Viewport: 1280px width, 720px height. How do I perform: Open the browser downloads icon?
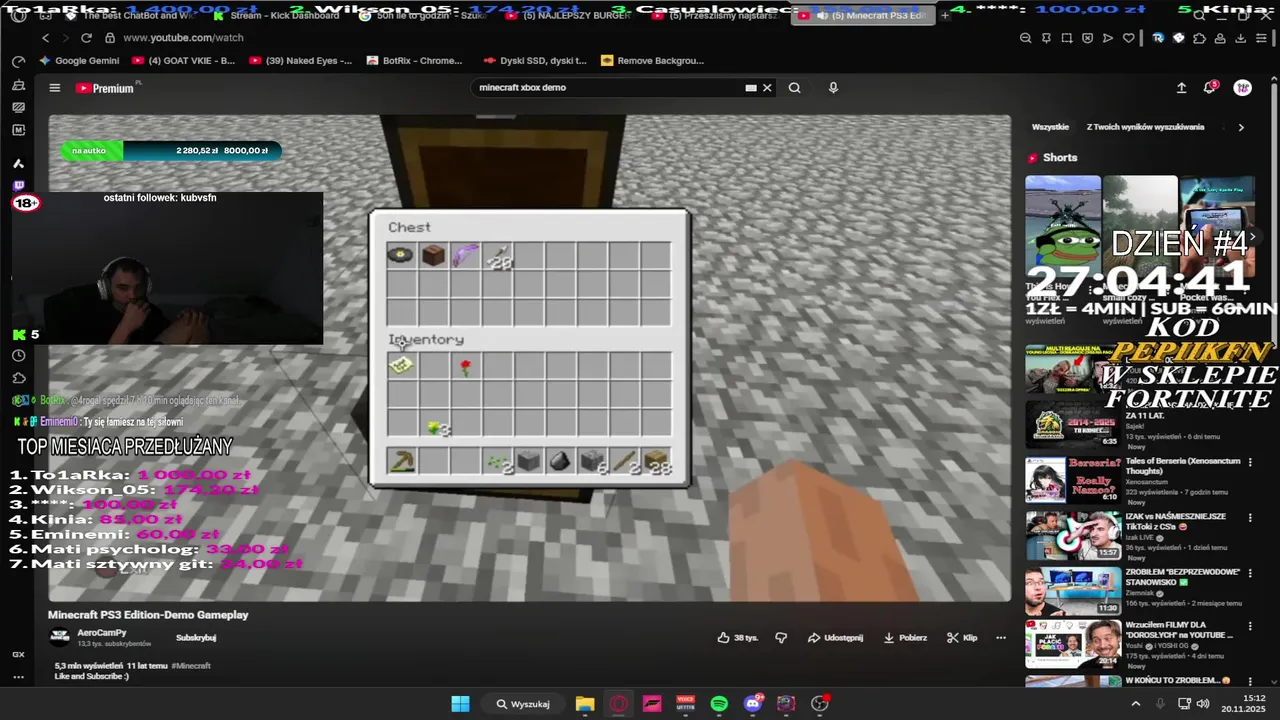click(x=1240, y=38)
